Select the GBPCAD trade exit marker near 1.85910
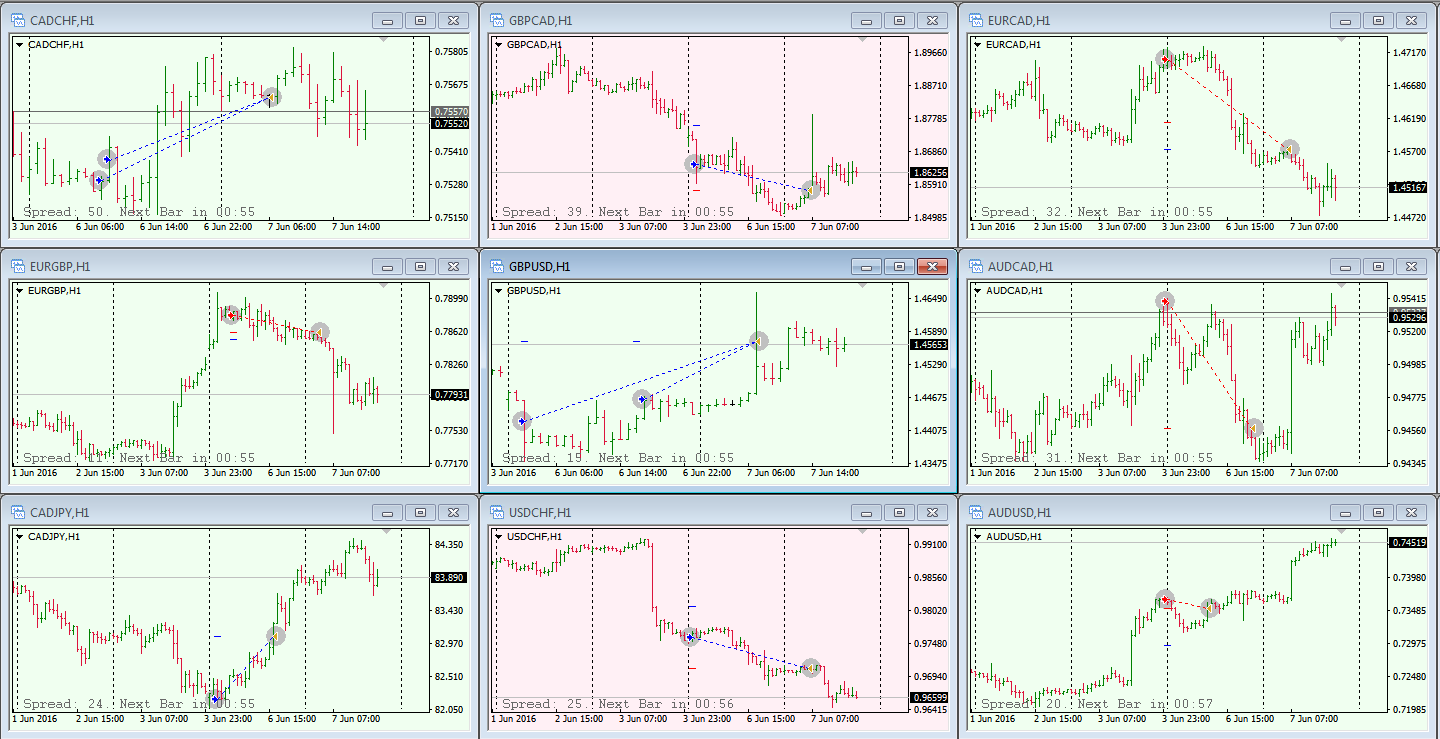The image size is (1440, 739). [811, 190]
